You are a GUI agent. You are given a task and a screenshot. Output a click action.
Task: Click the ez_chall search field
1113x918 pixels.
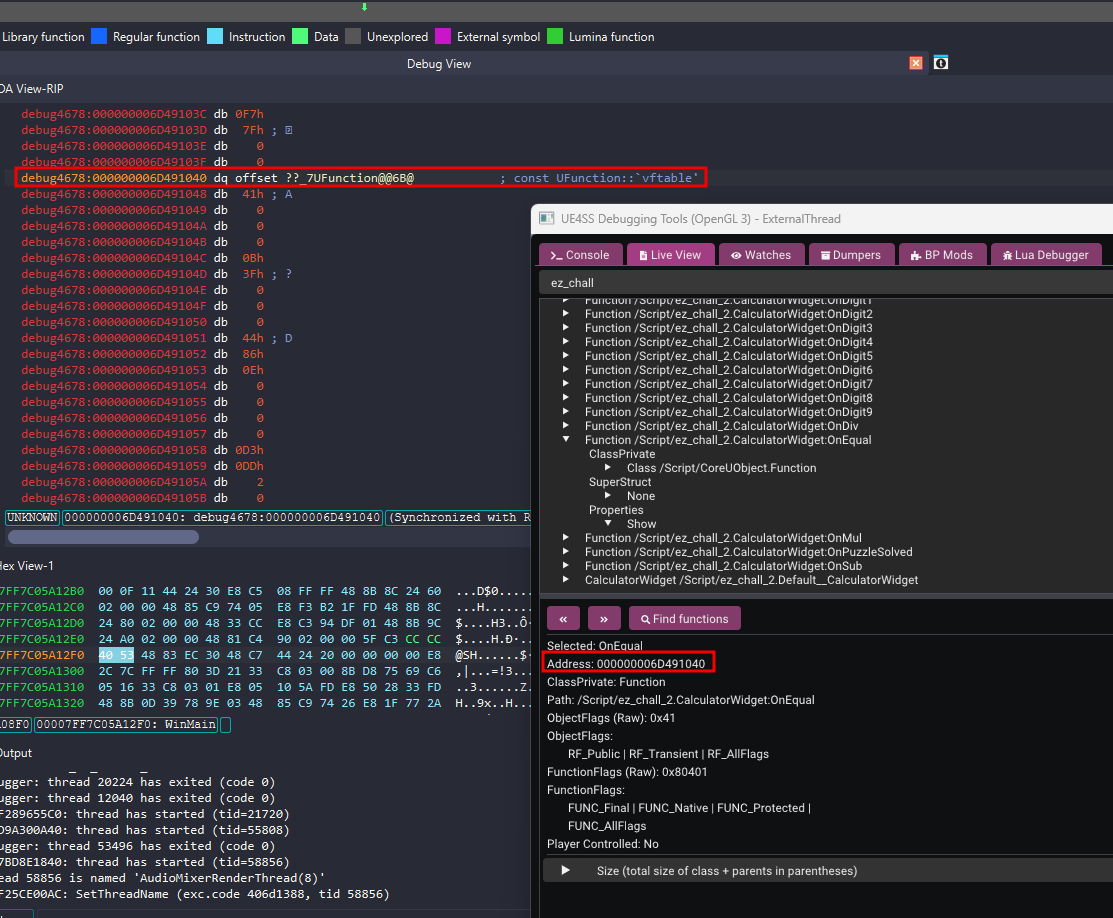[x=820, y=283]
